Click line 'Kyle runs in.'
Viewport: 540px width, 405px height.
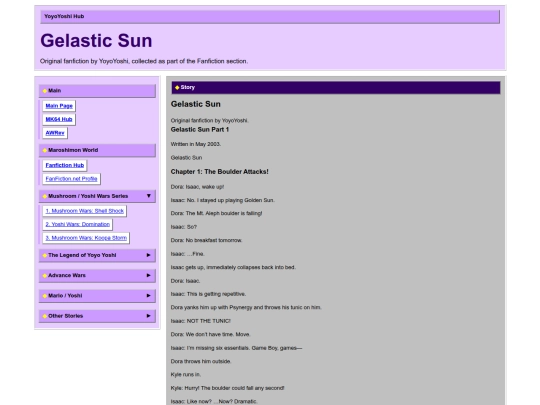[x=186, y=374]
